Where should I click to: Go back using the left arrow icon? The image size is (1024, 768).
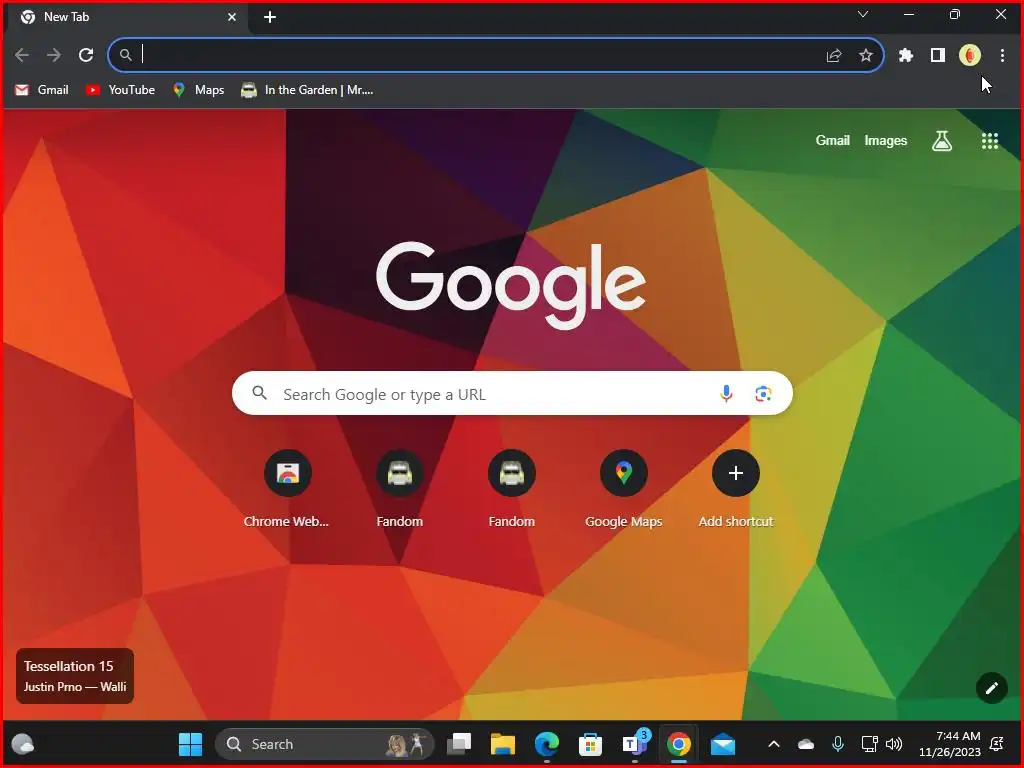click(x=22, y=56)
